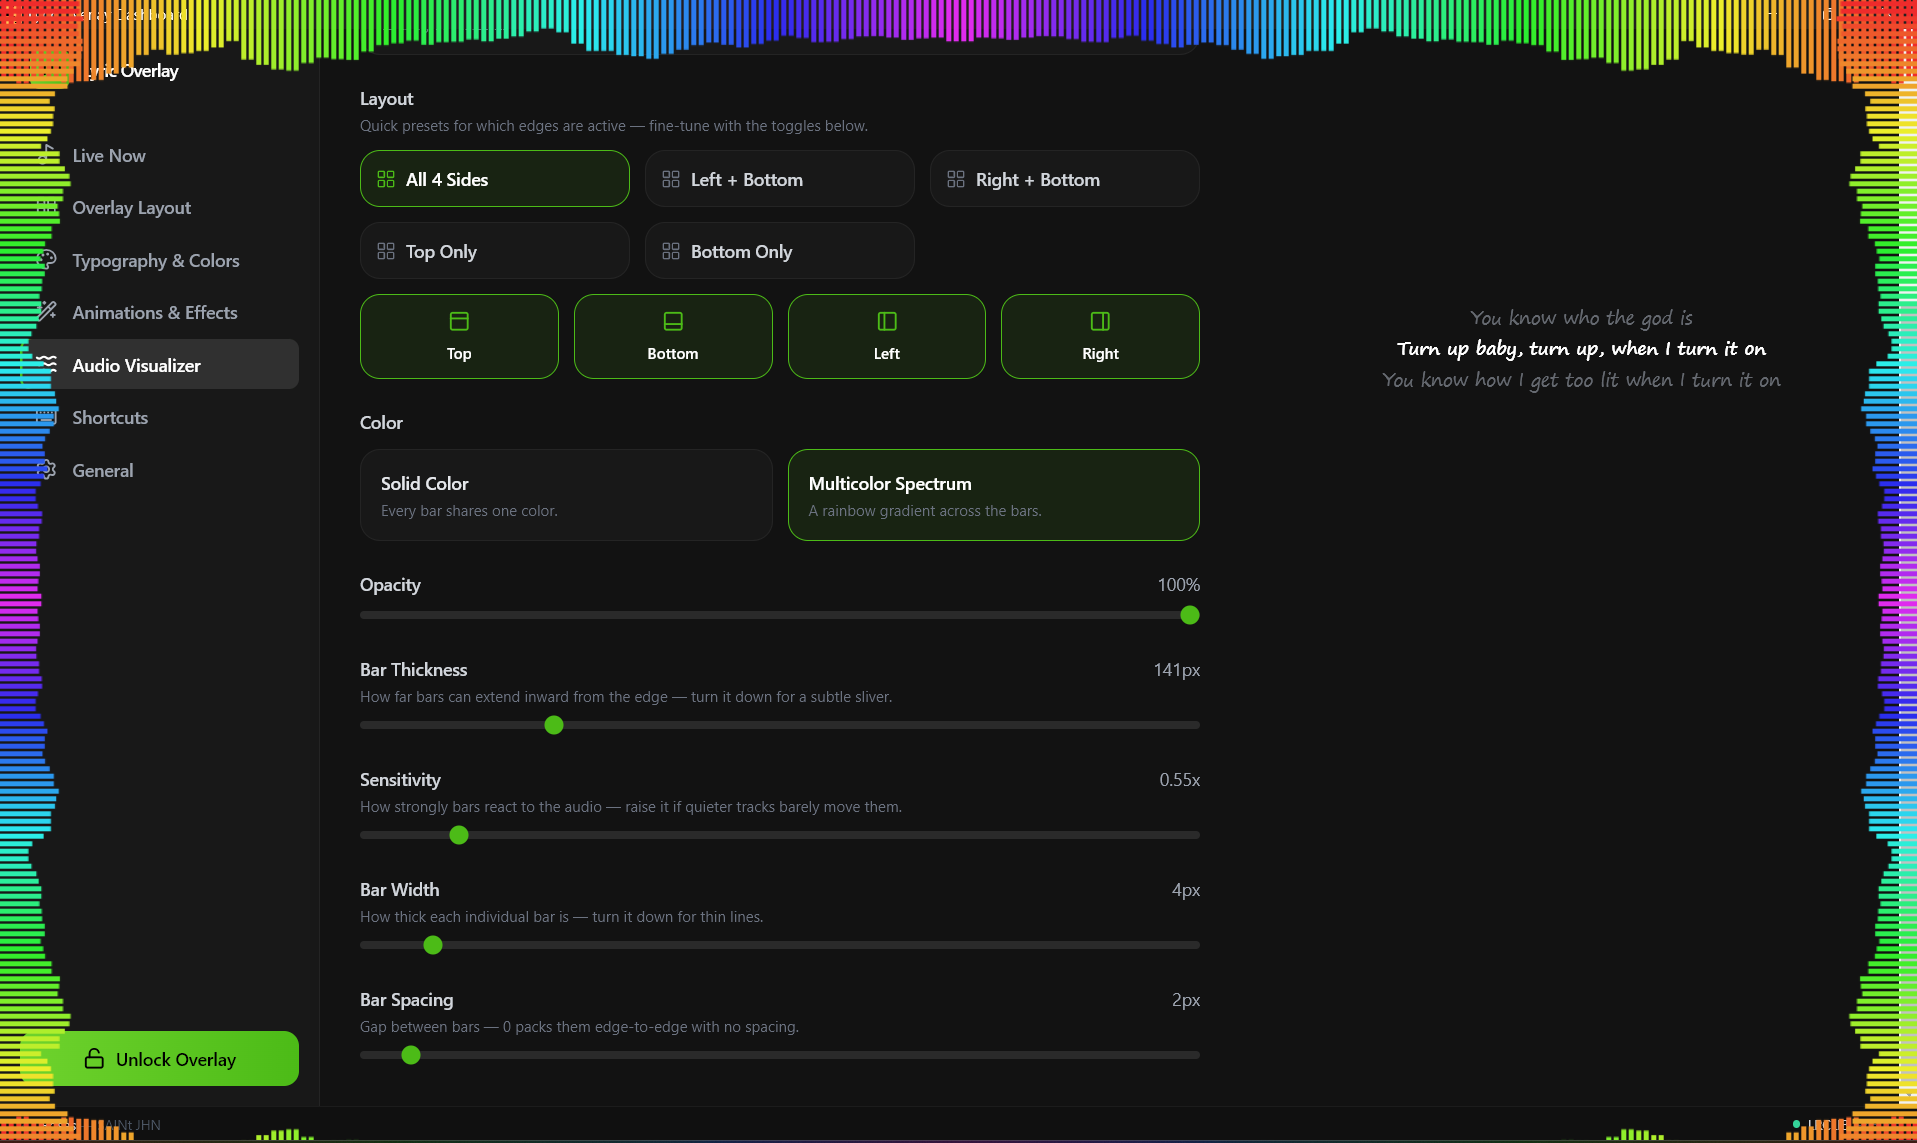Choose the Right + Bottom preset
This screenshot has width=1917, height=1143.
tap(1065, 179)
